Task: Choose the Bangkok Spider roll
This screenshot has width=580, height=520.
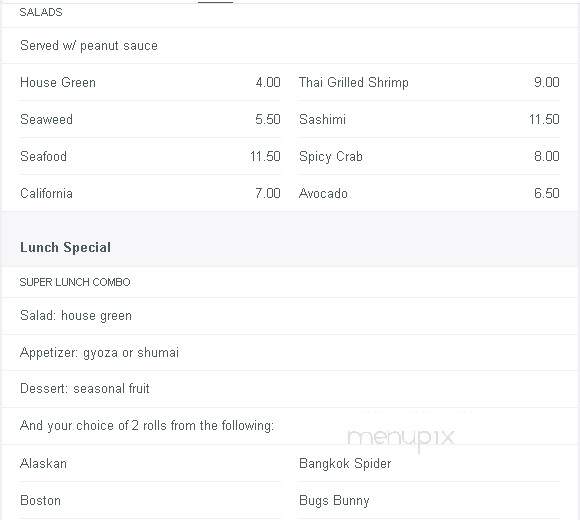Action: coord(428,463)
